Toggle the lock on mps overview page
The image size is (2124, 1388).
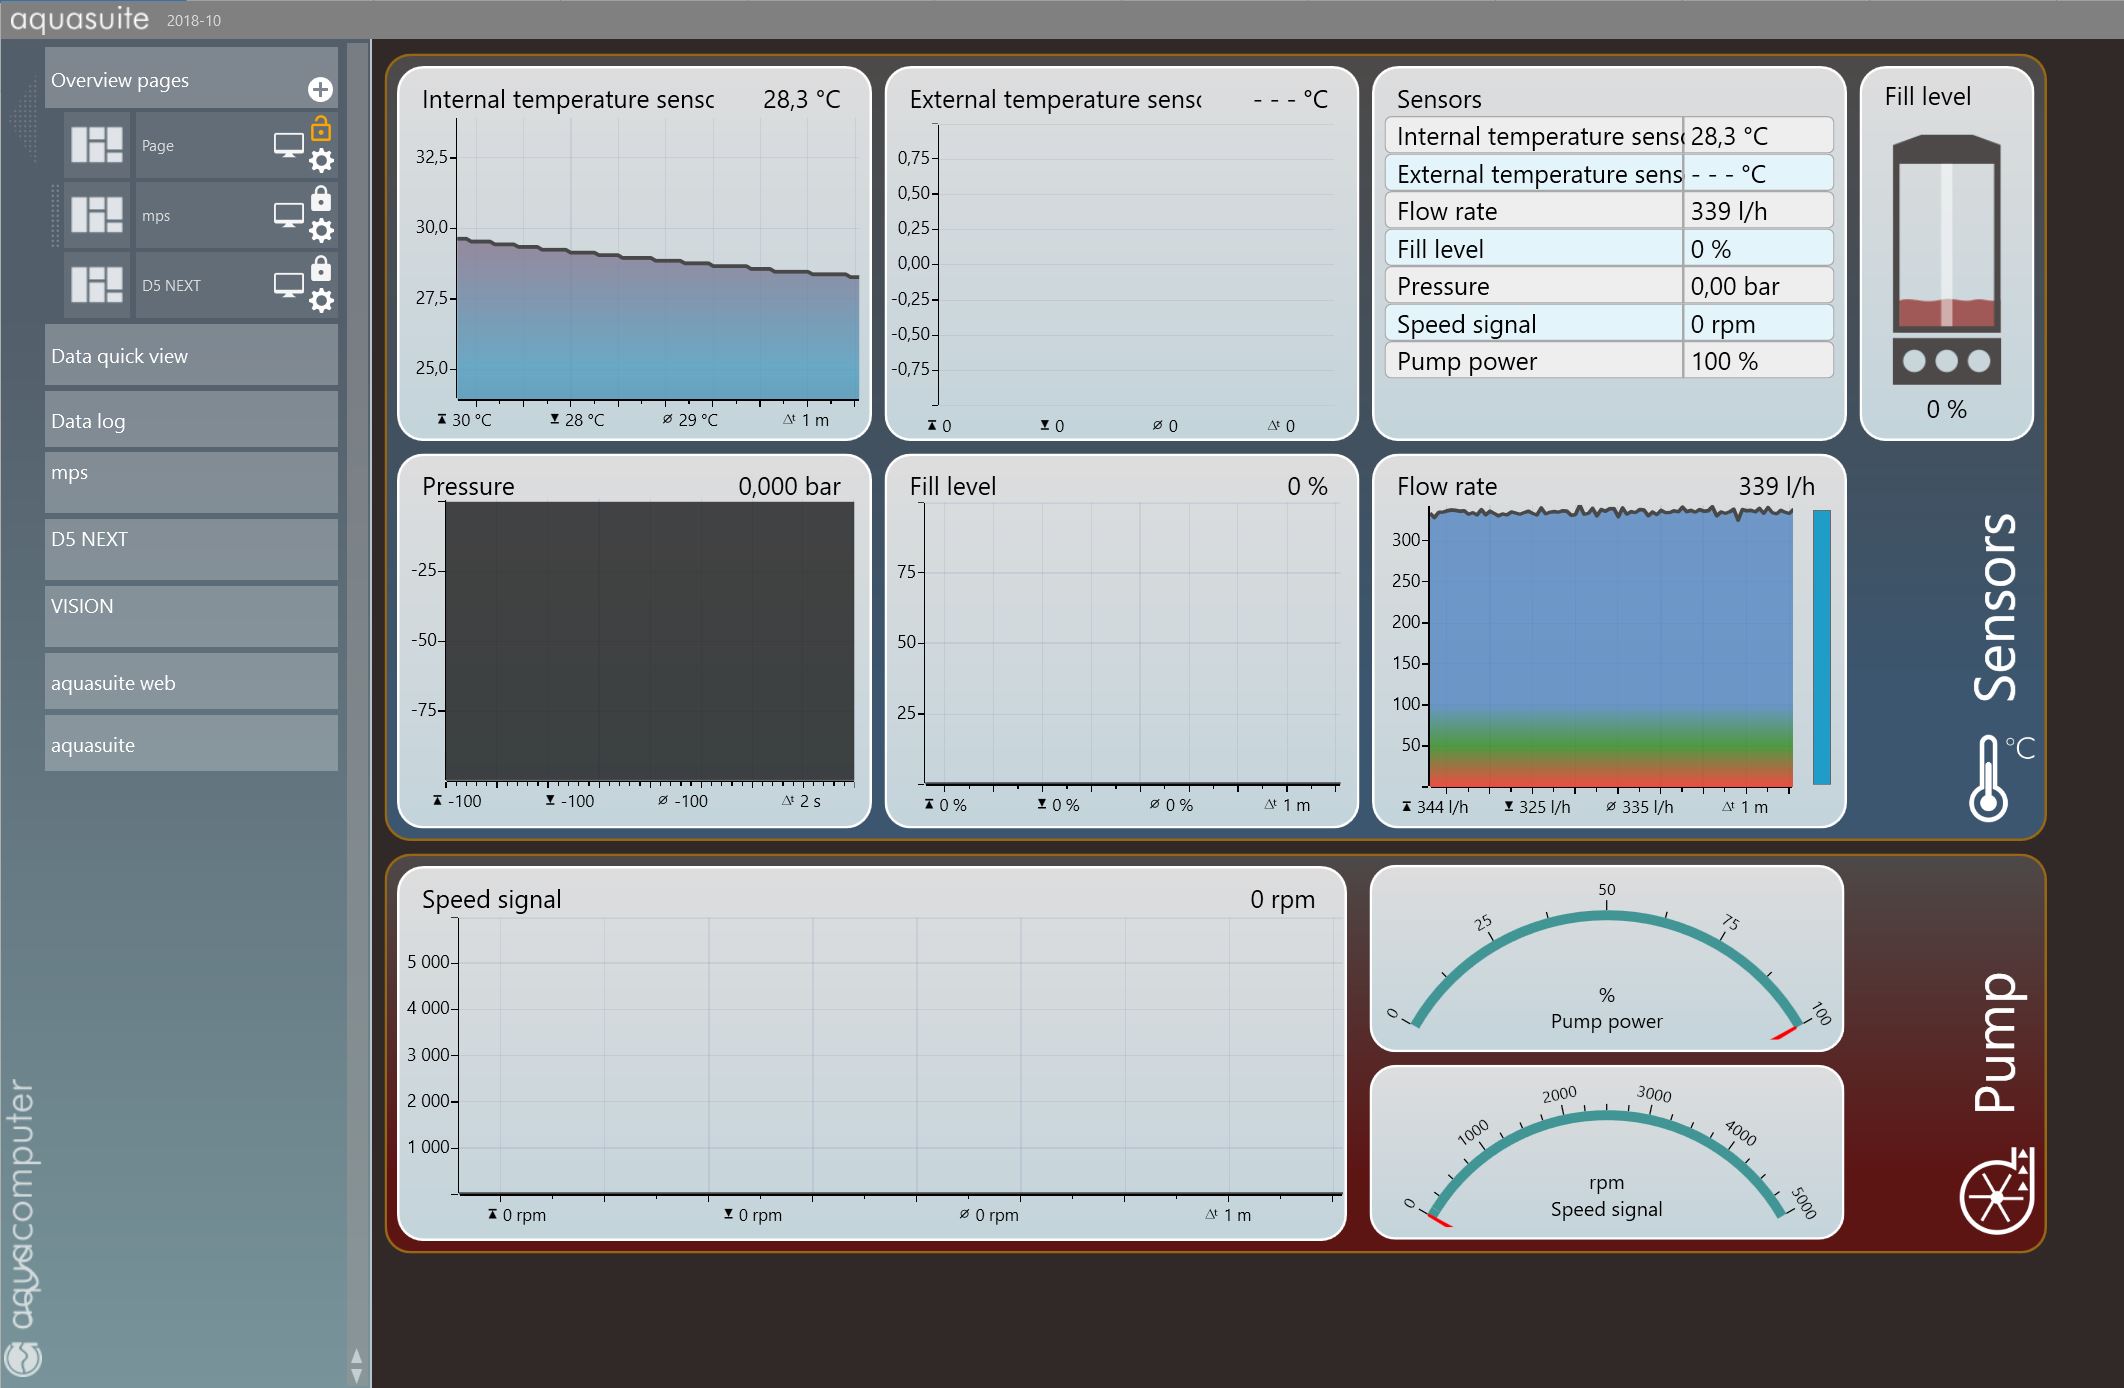pos(321,198)
